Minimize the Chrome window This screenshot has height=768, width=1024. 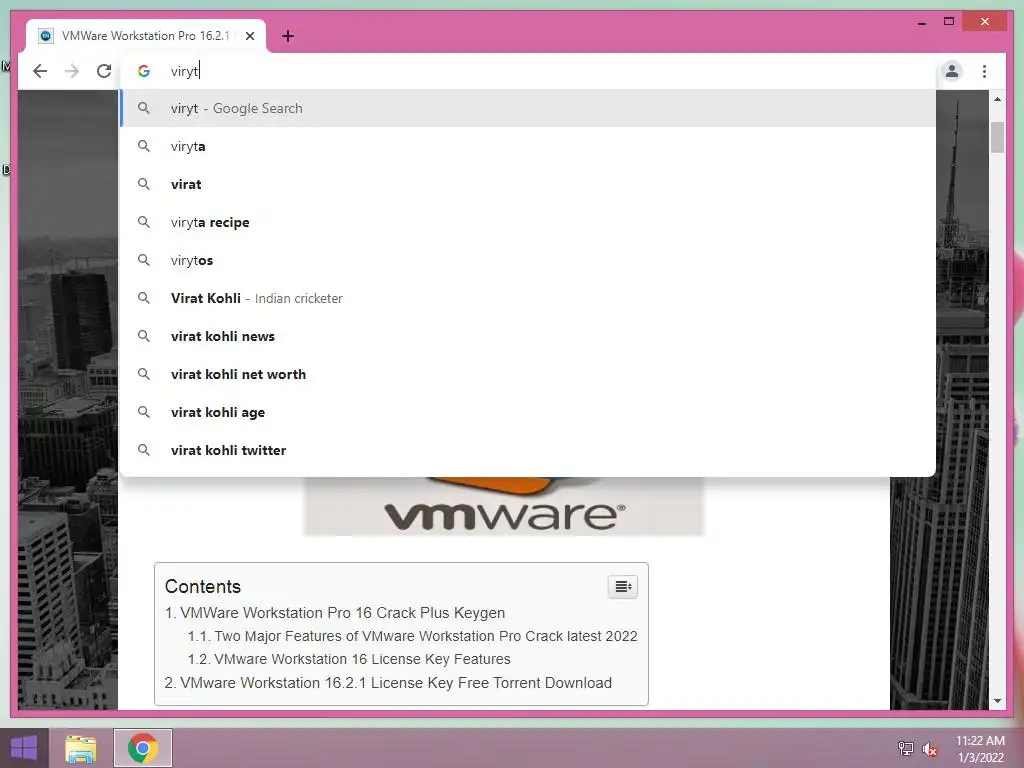coord(921,22)
